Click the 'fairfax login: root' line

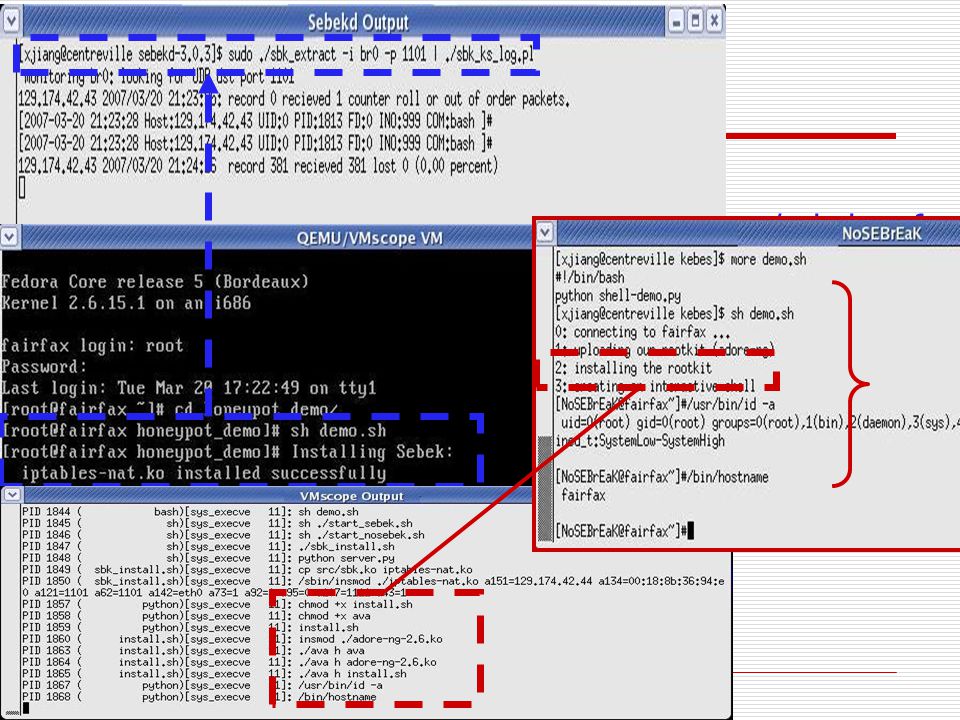pos(92,345)
